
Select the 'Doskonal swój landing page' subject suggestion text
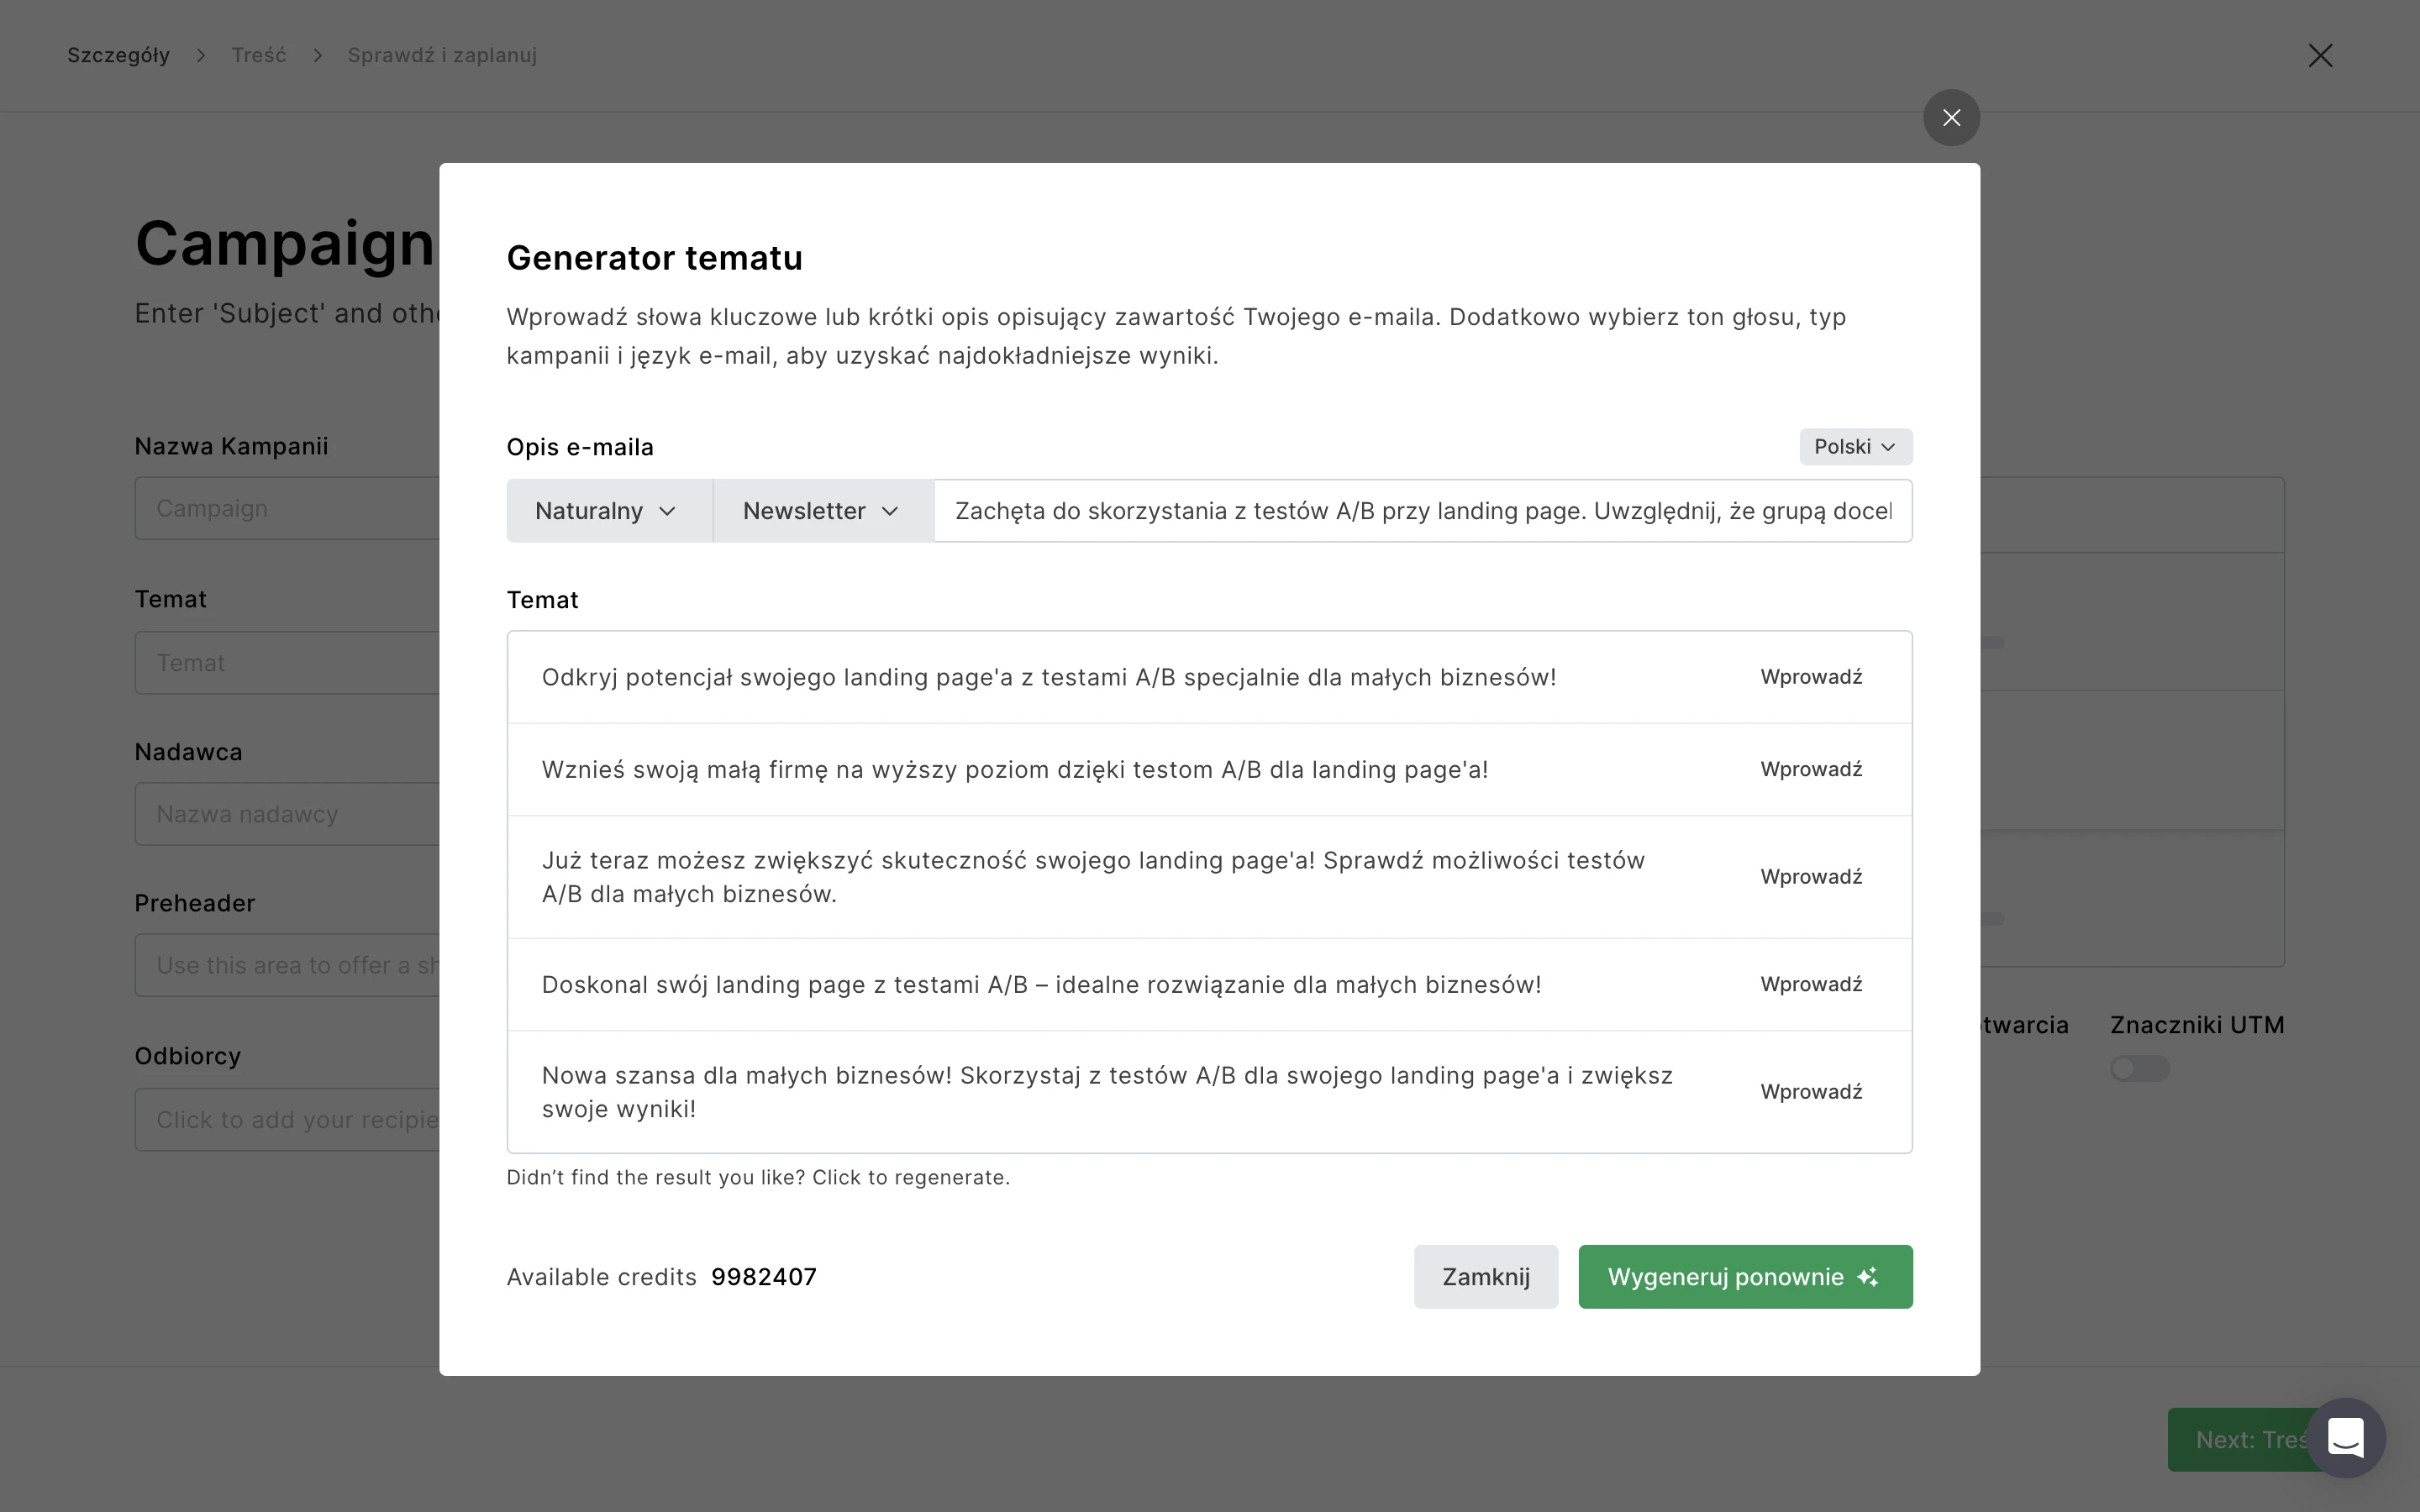[1041, 985]
